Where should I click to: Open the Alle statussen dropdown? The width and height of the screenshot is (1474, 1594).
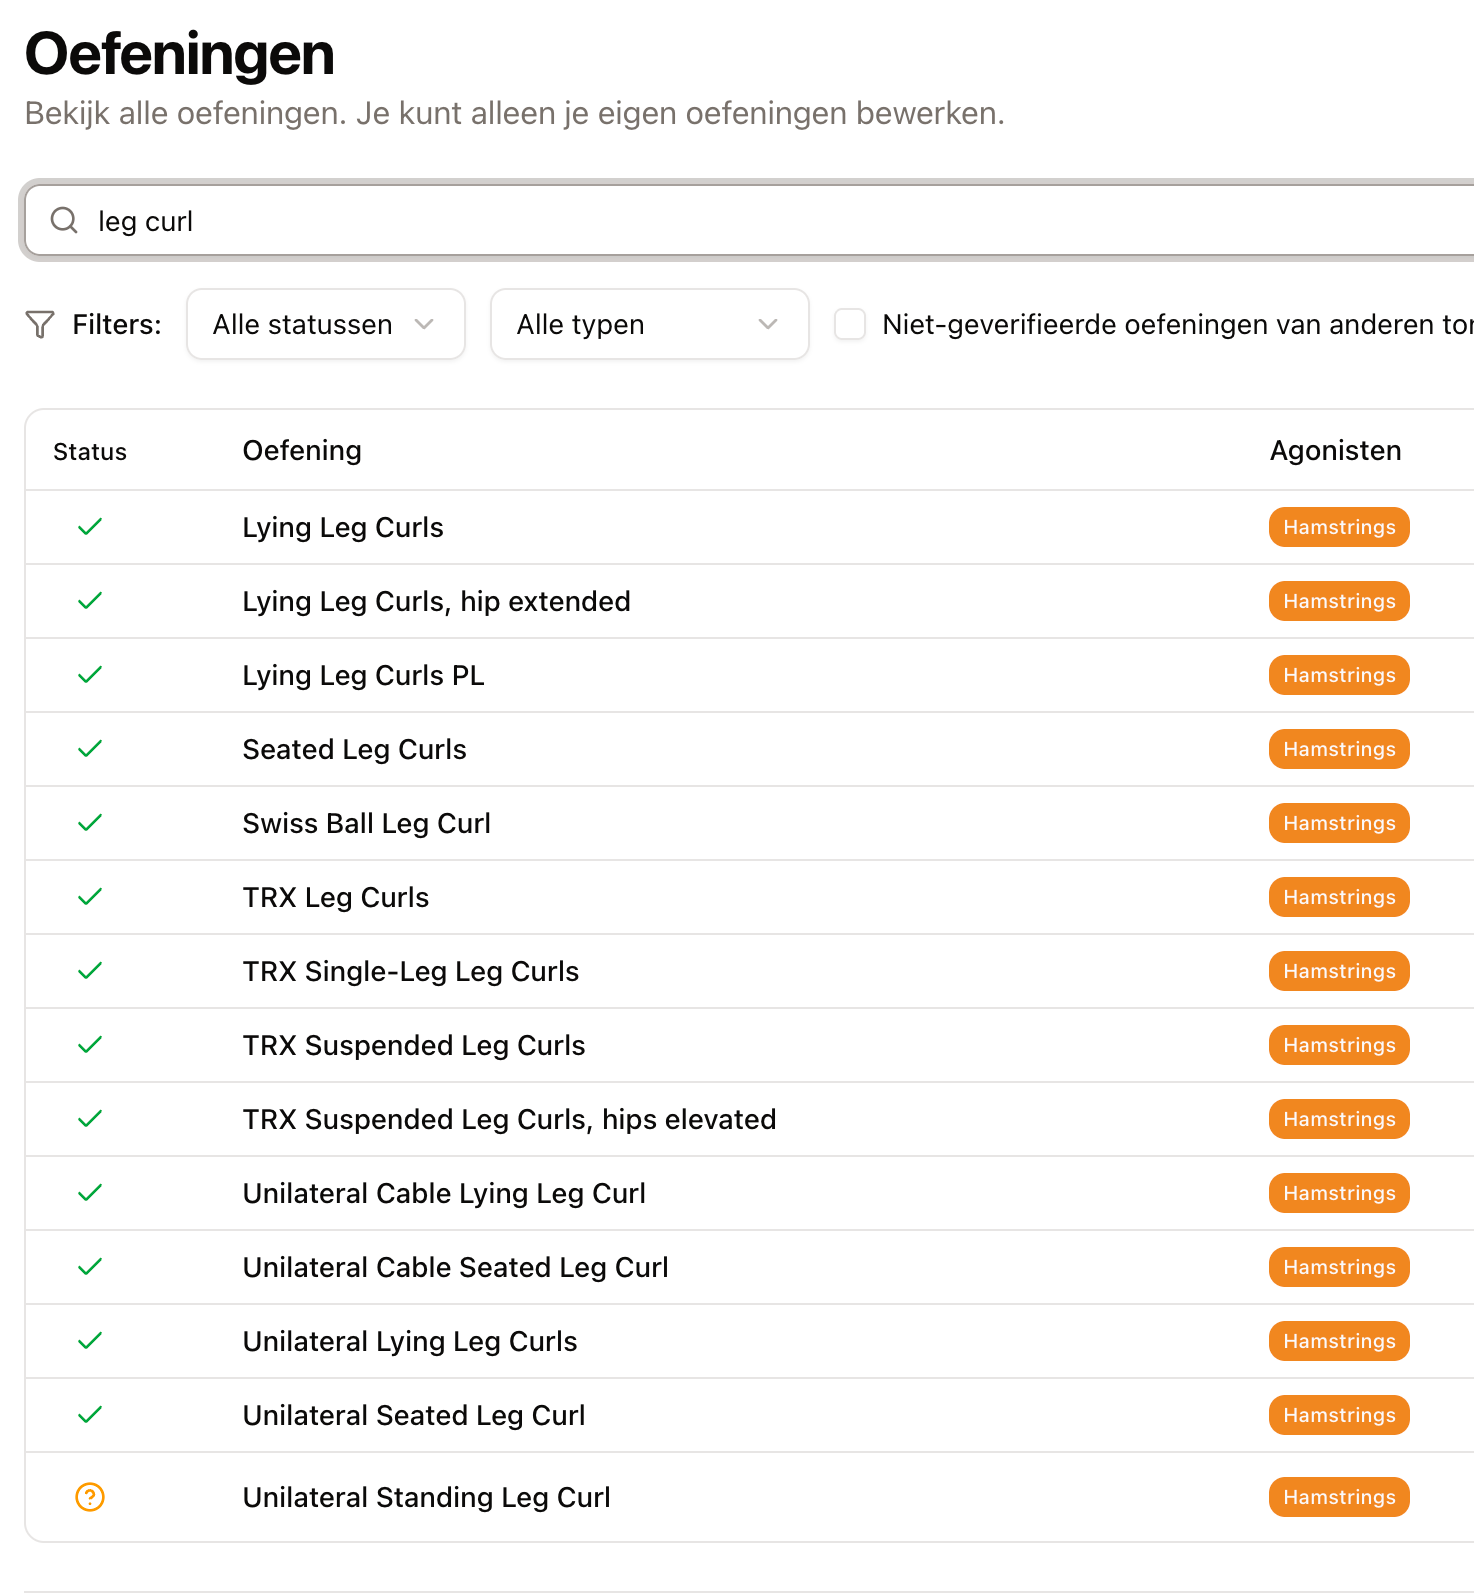tap(326, 324)
